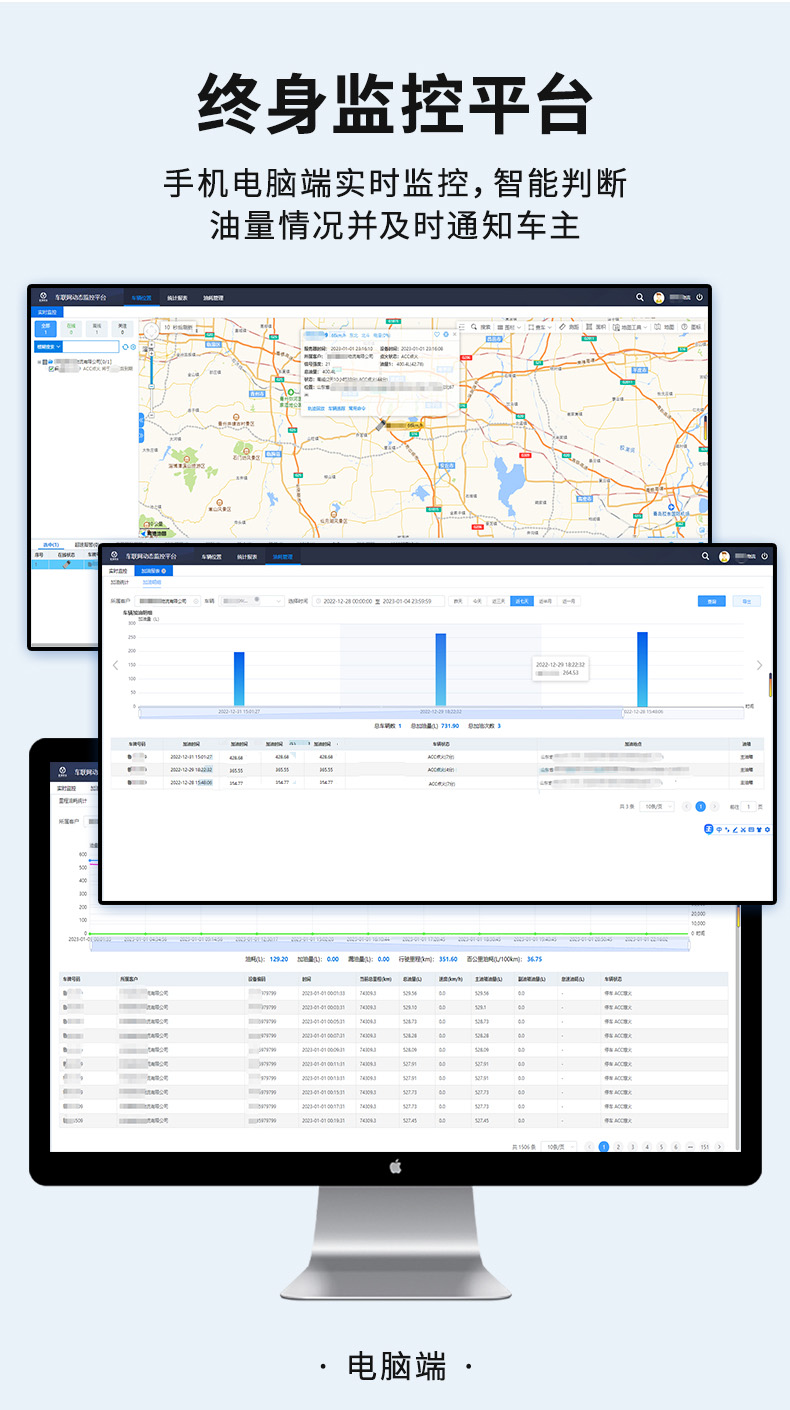Click the 搜索 map toolbar tool
This screenshot has width=790, height=1410.
pos(479,326)
